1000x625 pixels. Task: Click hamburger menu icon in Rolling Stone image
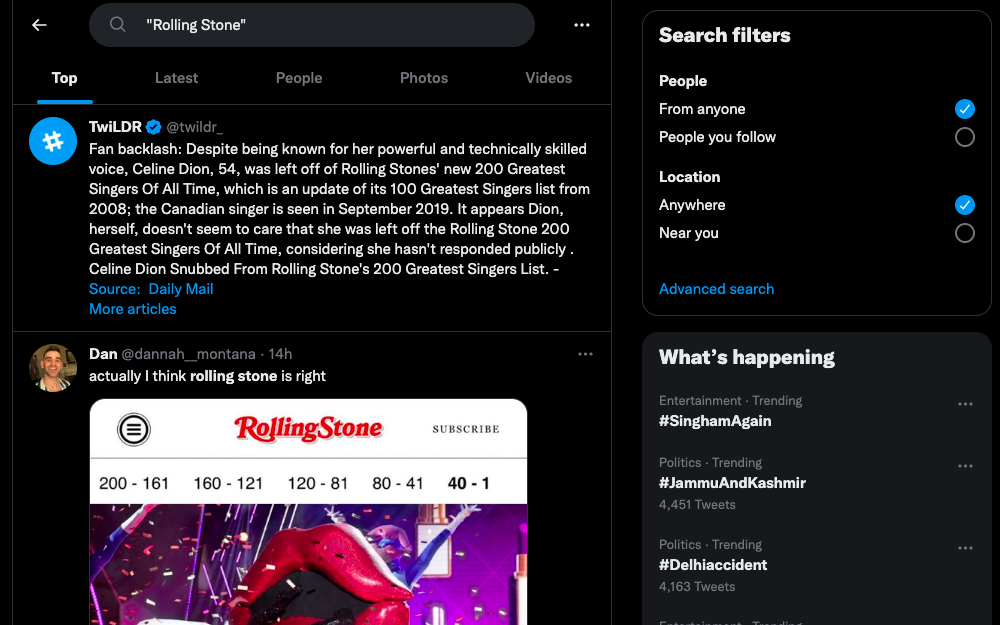tap(134, 429)
